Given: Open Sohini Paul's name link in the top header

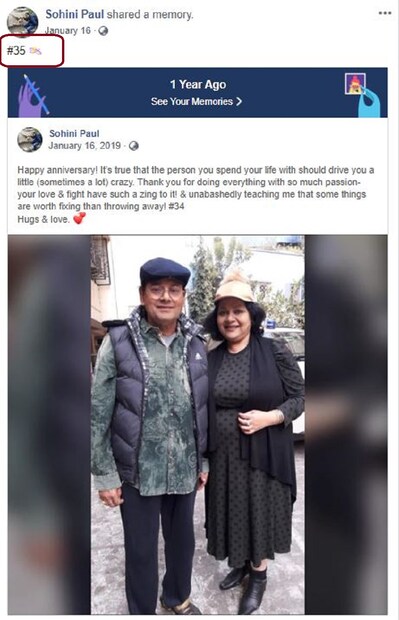Looking at the screenshot, I should tap(74, 15).
